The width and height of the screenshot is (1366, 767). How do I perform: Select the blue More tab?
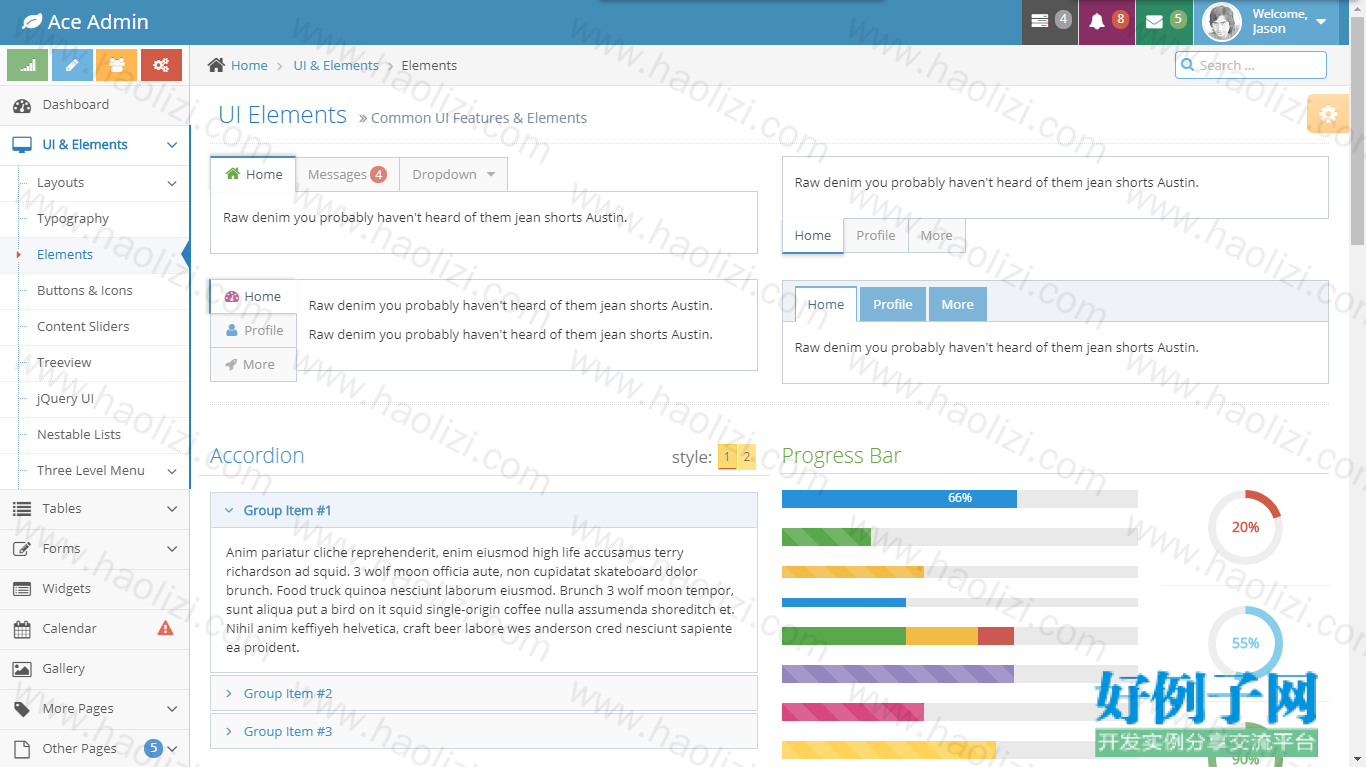[x=957, y=304]
